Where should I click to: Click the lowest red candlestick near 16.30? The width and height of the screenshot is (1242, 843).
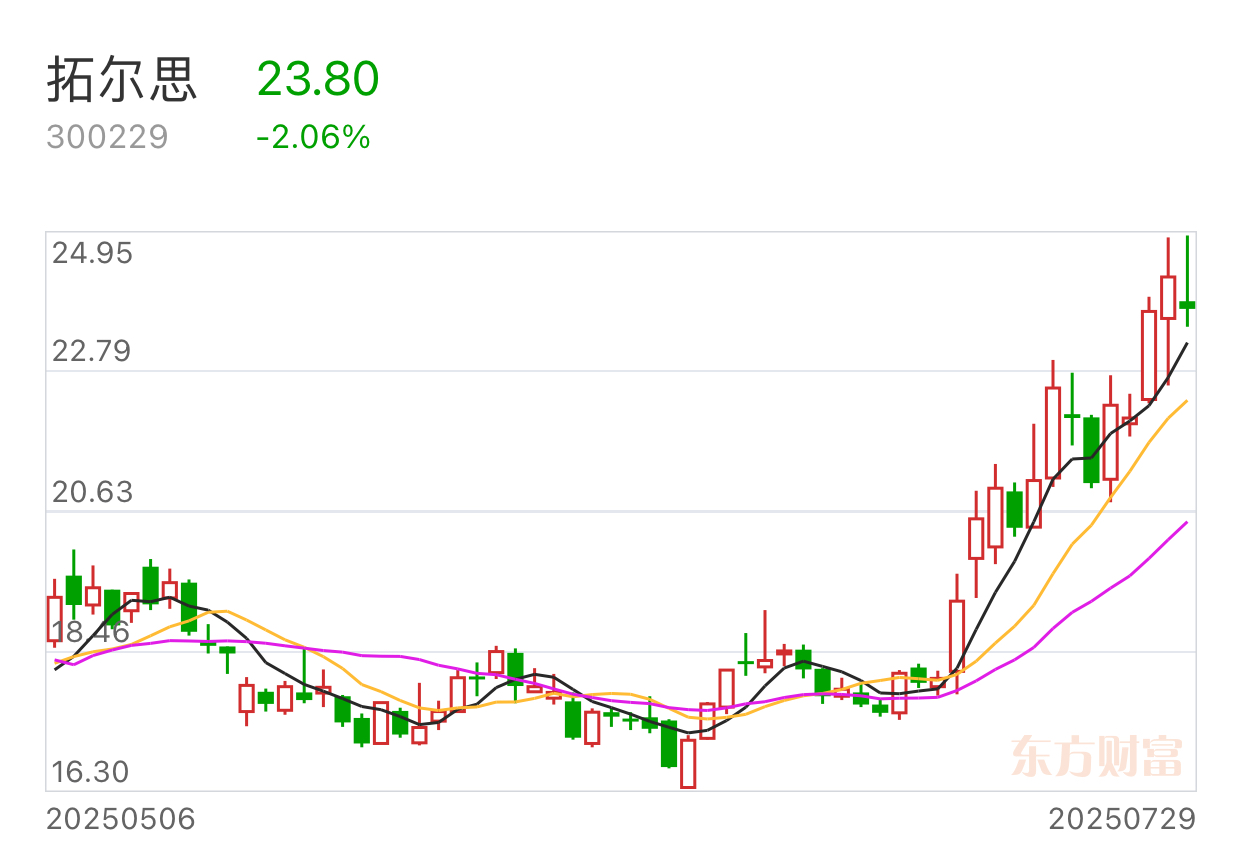click(688, 763)
